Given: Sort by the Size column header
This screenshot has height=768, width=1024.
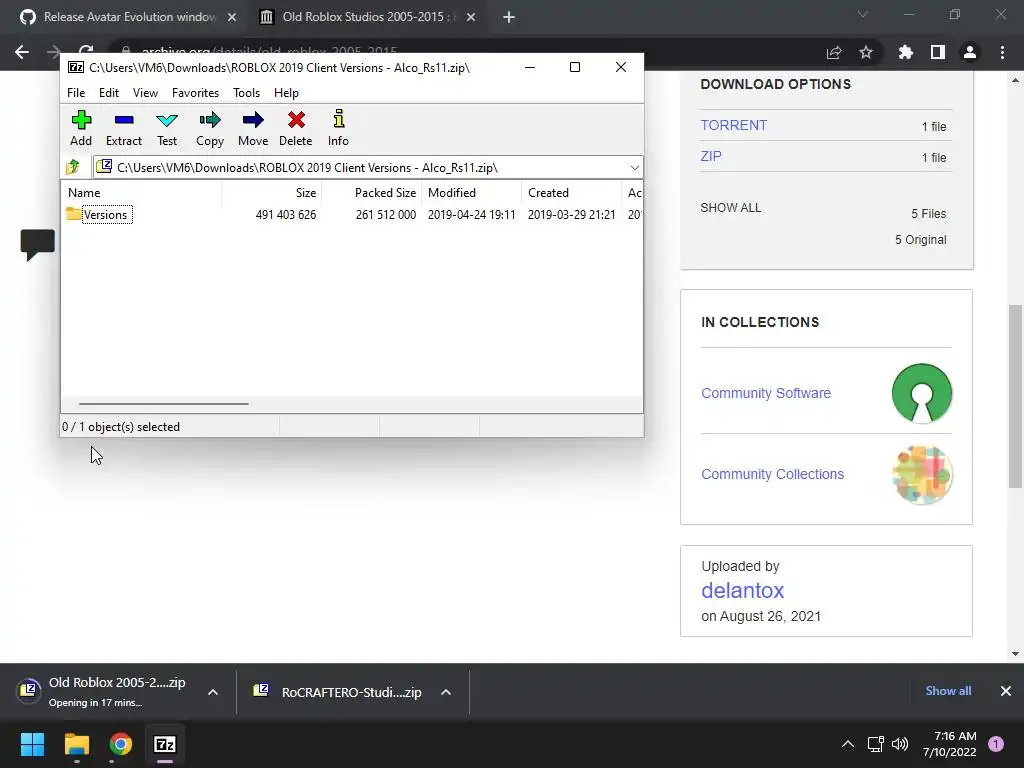Looking at the screenshot, I should point(272,193).
